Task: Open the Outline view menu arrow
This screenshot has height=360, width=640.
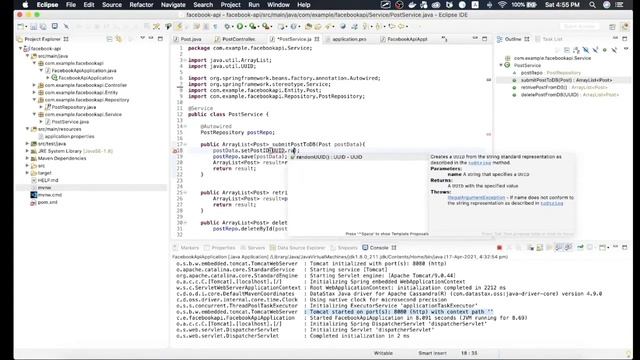Action: pyautogui.click(x=626, y=49)
